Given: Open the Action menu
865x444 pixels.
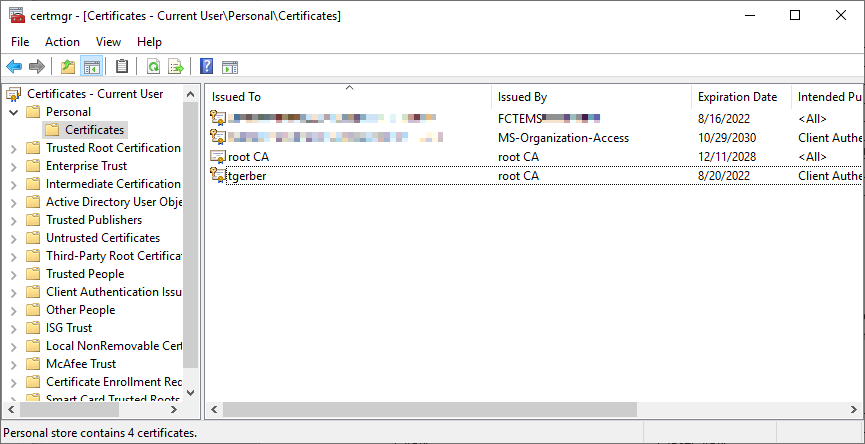Looking at the screenshot, I should coord(62,42).
